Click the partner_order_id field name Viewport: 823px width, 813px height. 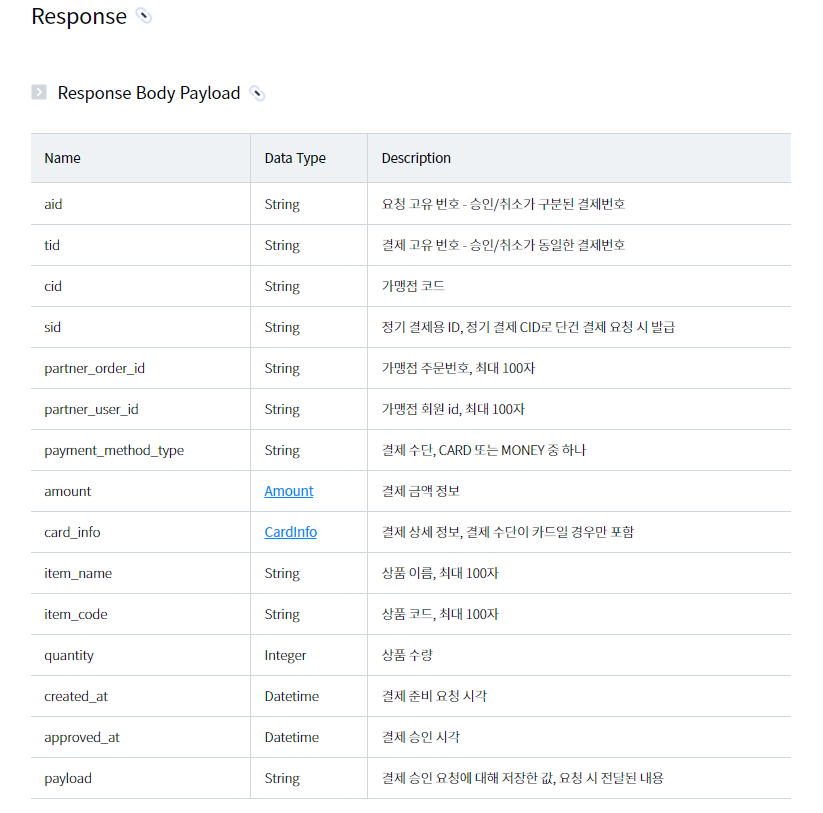point(94,368)
